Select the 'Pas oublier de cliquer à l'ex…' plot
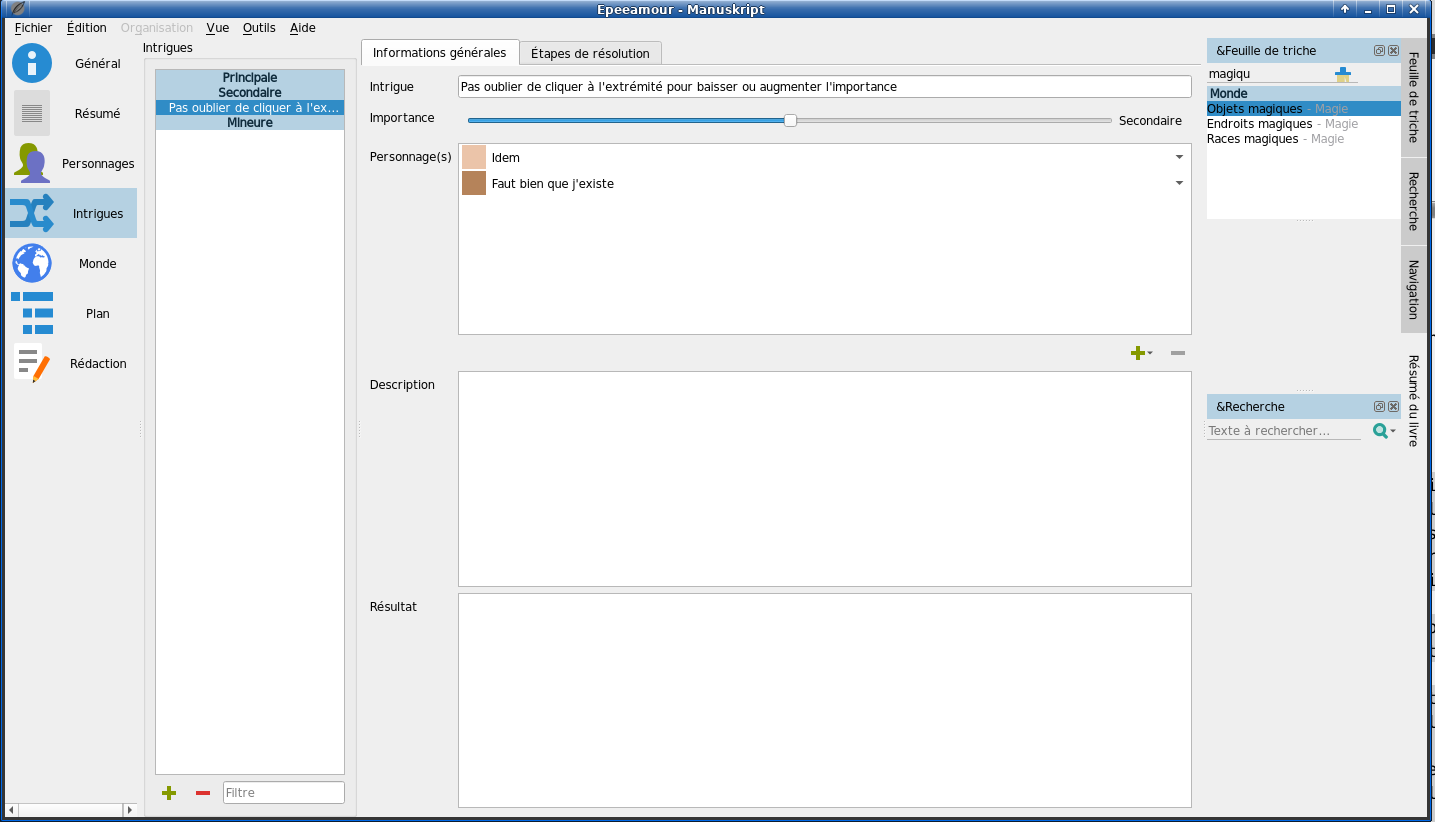Viewport: 1435px width, 822px height. point(250,108)
